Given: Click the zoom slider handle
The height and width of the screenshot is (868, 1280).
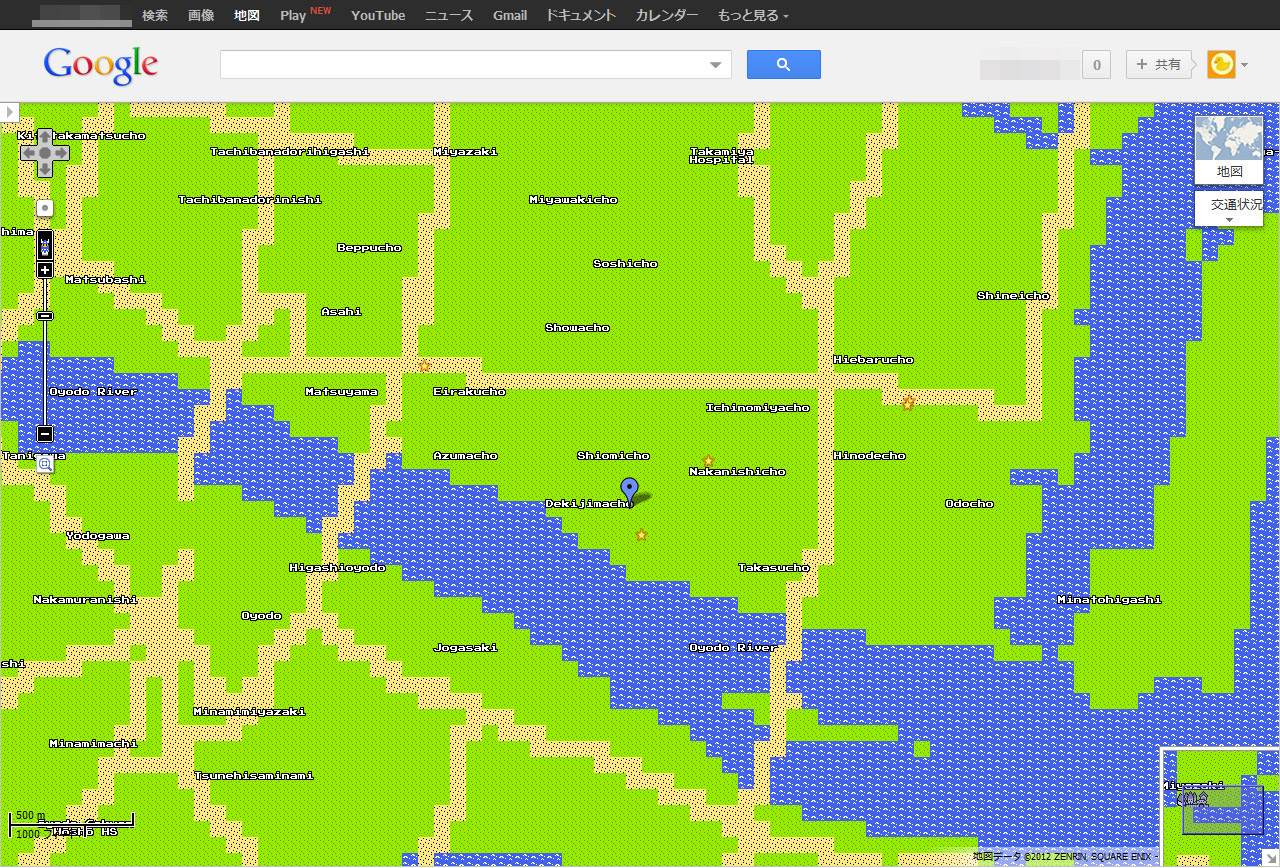Looking at the screenshot, I should [x=45, y=316].
